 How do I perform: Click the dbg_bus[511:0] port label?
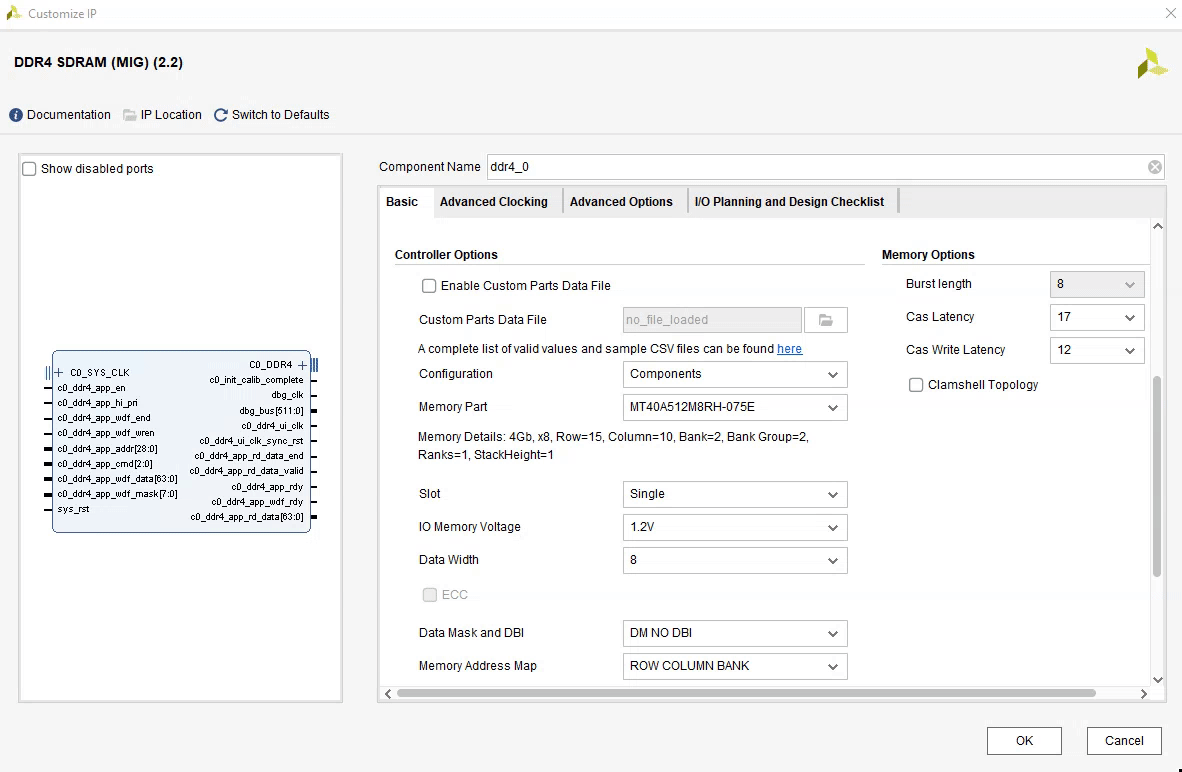point(271,411)
